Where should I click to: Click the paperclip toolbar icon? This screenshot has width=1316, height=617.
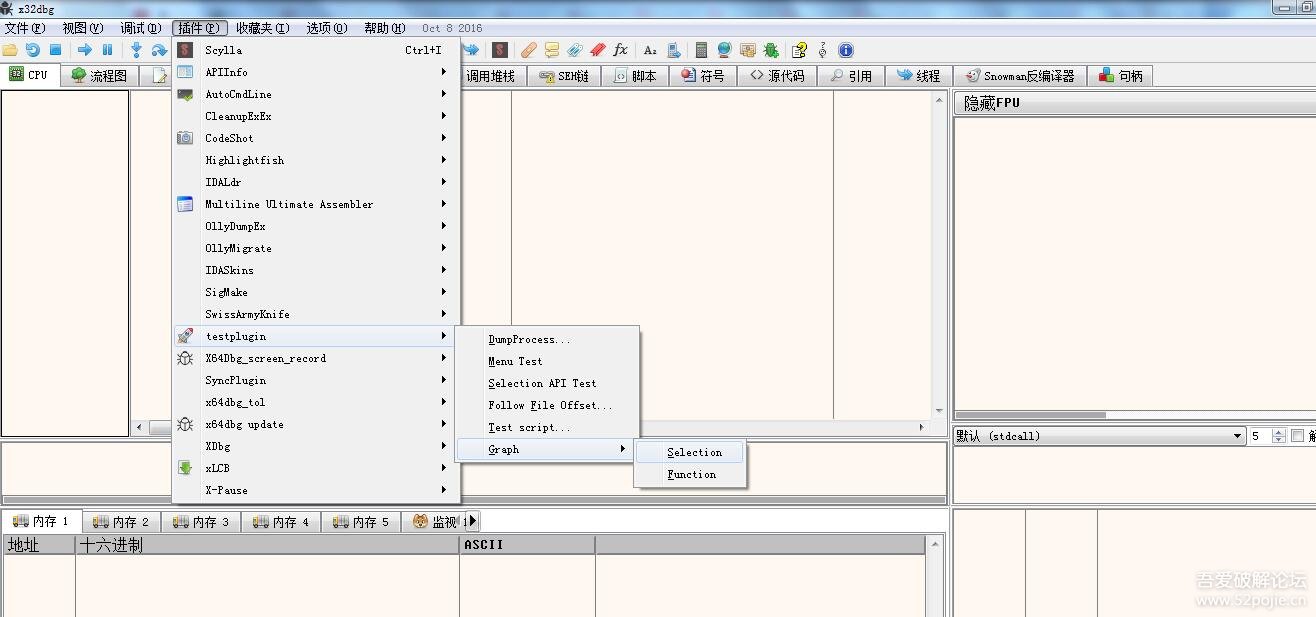pyautogui.click(x=575, y=50)
